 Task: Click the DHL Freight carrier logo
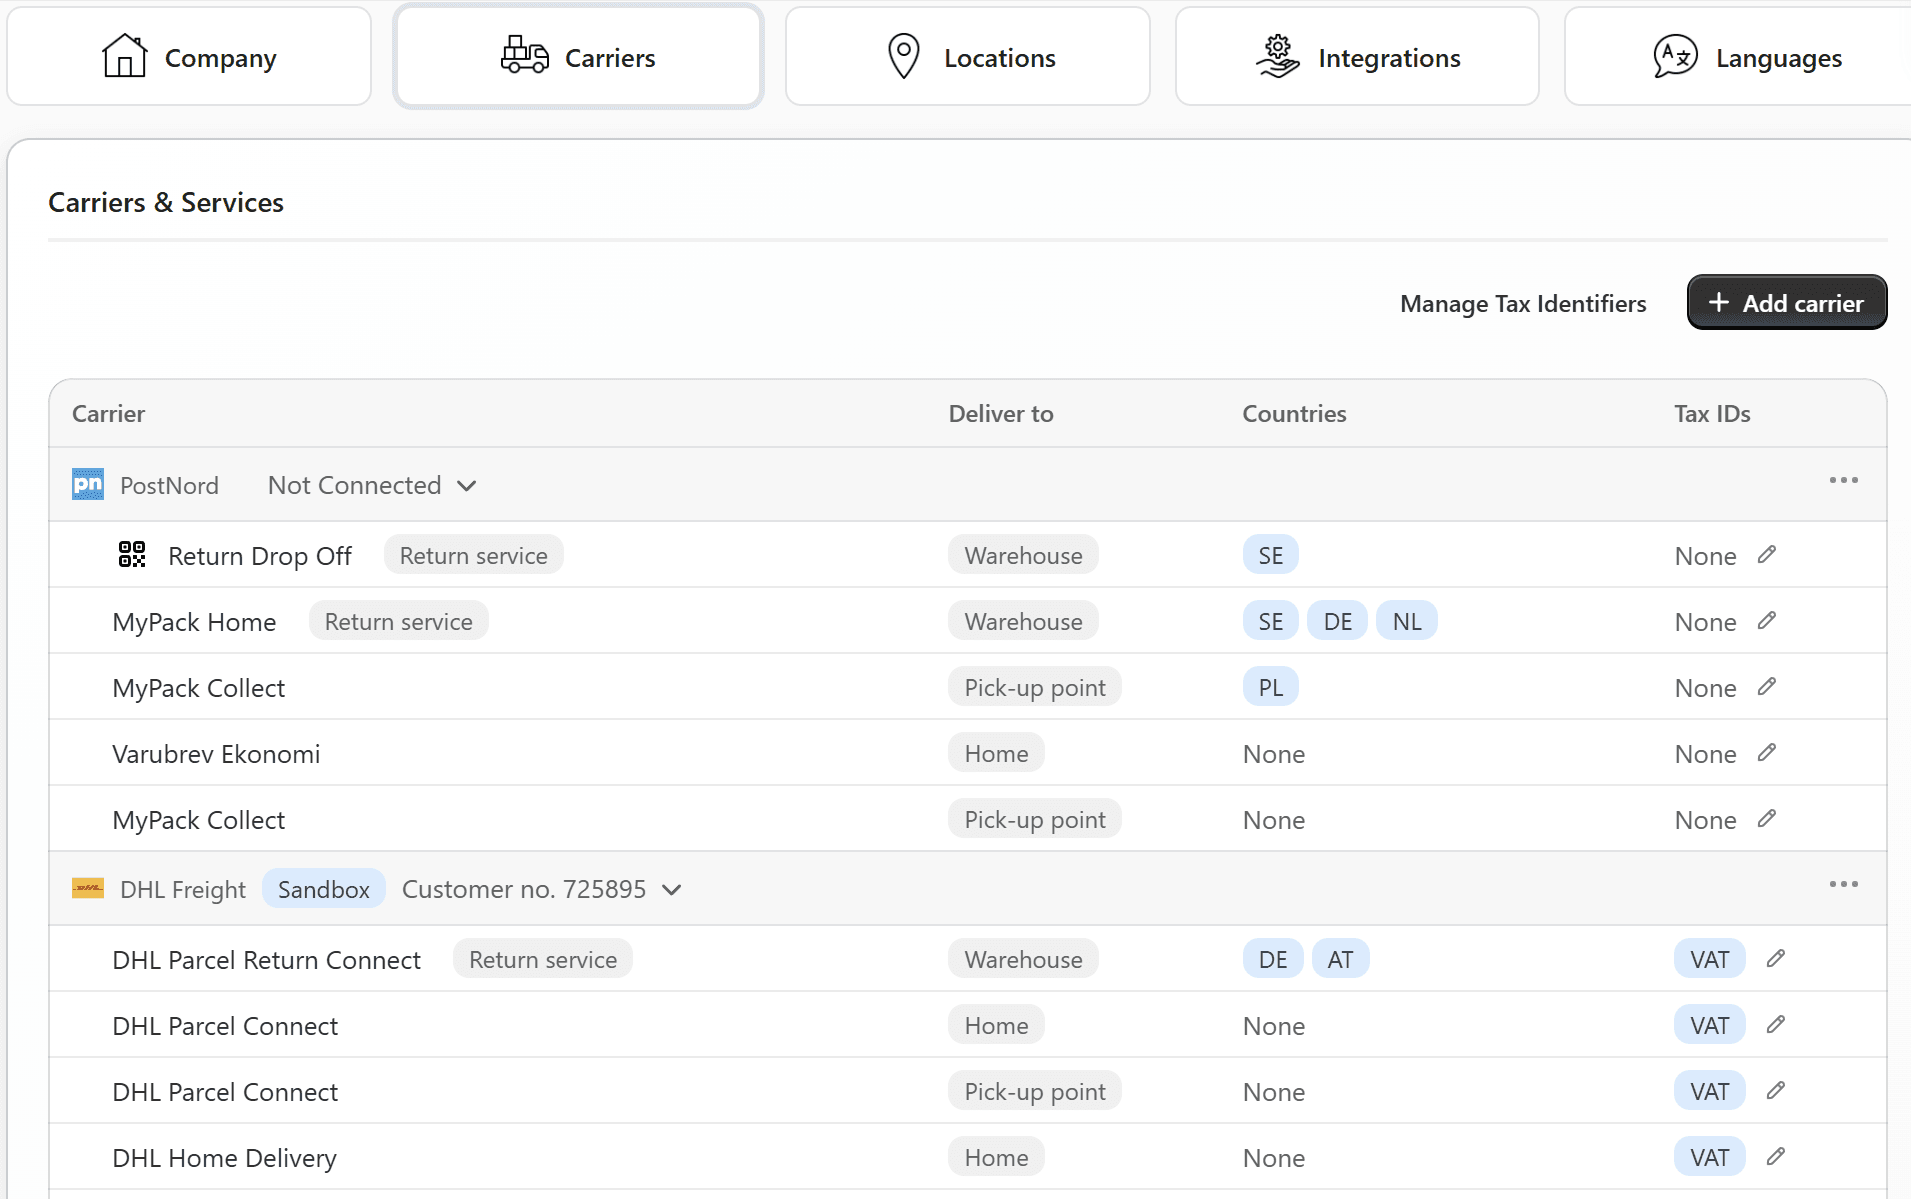(x=87, y=888)
